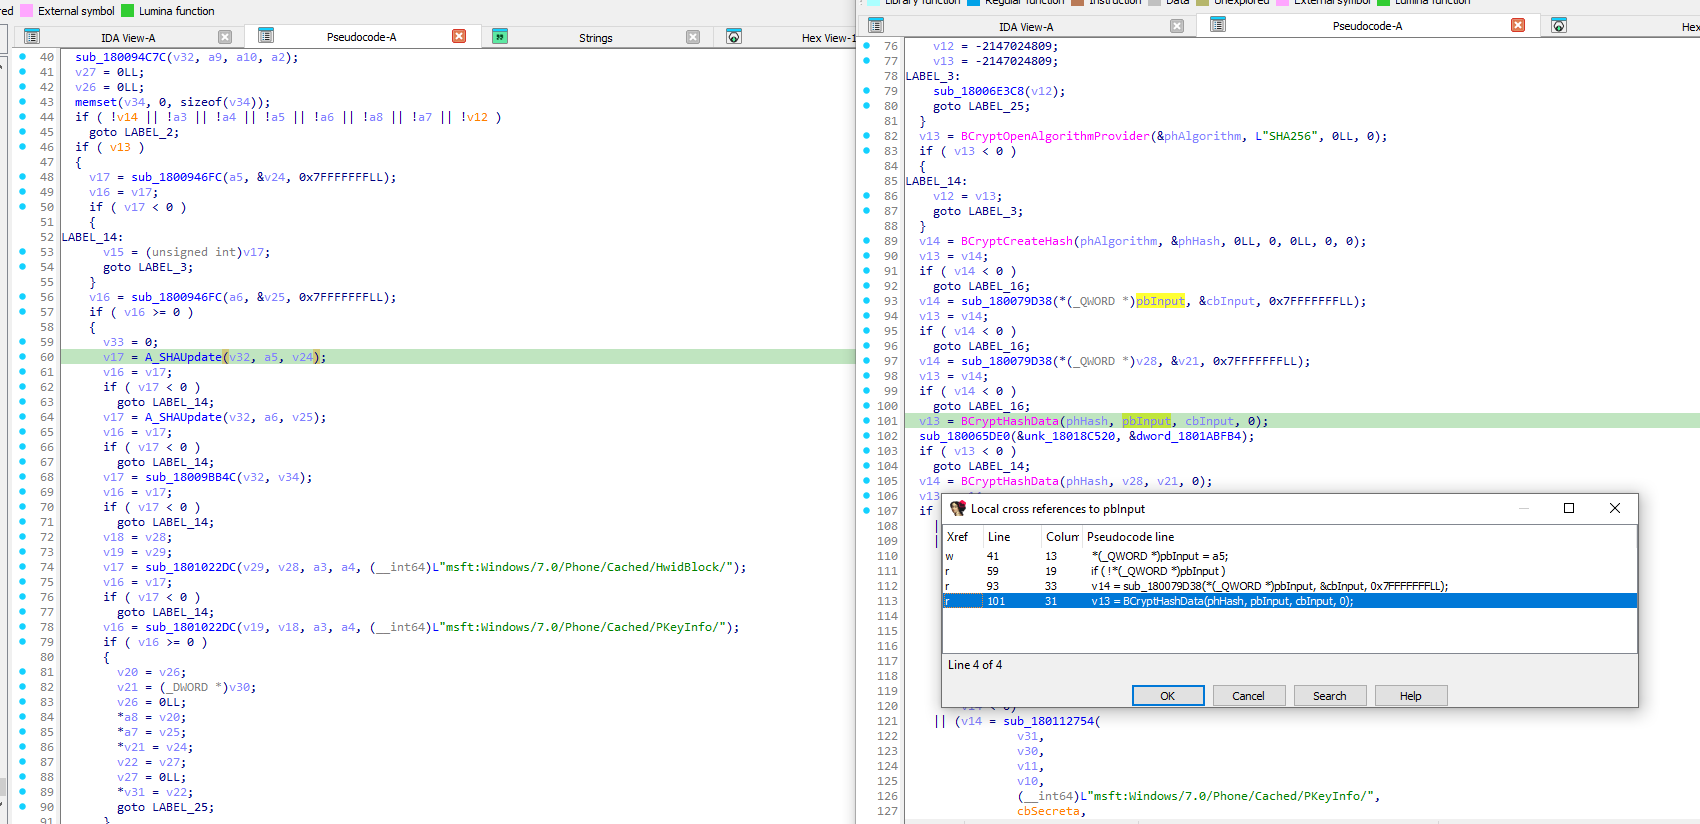This screenshot has width=1700, height=824.
Task: Click the Hex View-1 tab icon in left window
Action: point(734,37)
